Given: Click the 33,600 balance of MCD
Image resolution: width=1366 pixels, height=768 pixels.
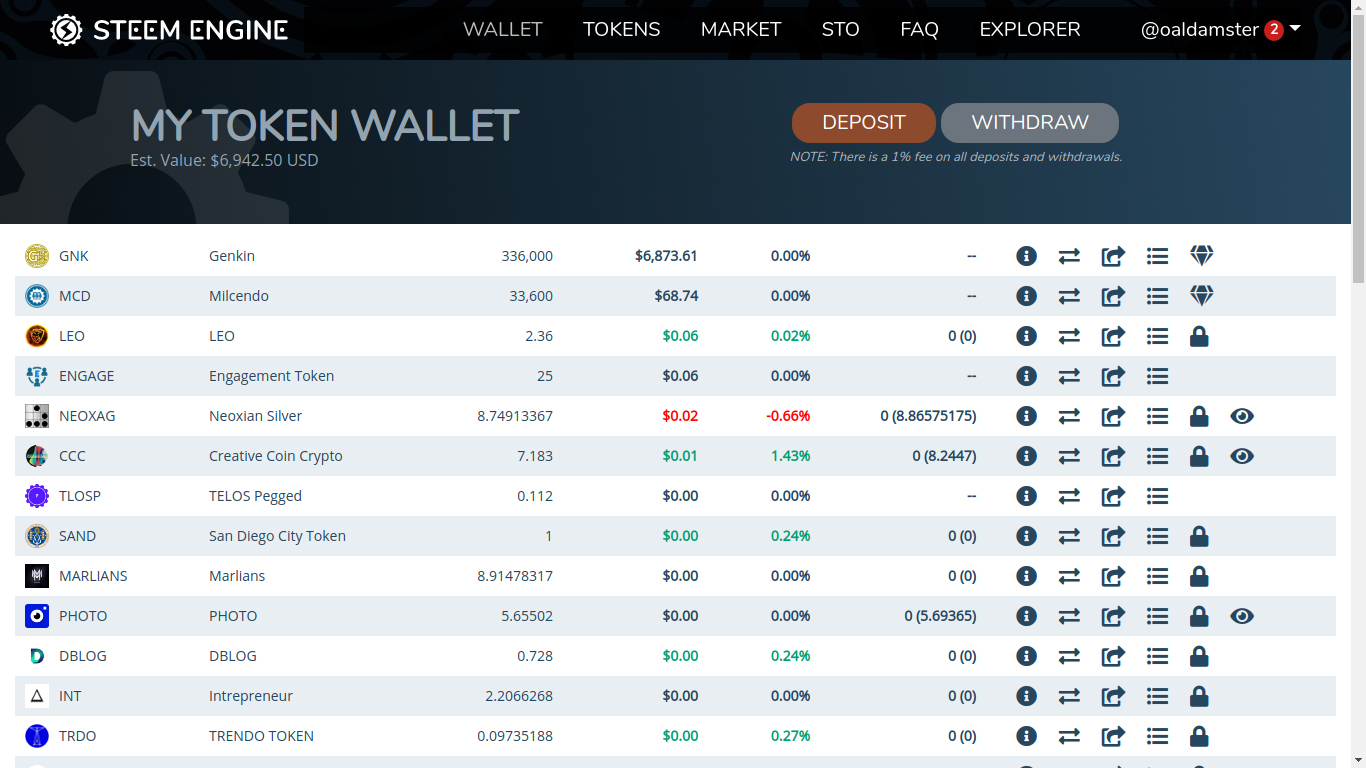Looking at the screenshot, I should (531, 296).
